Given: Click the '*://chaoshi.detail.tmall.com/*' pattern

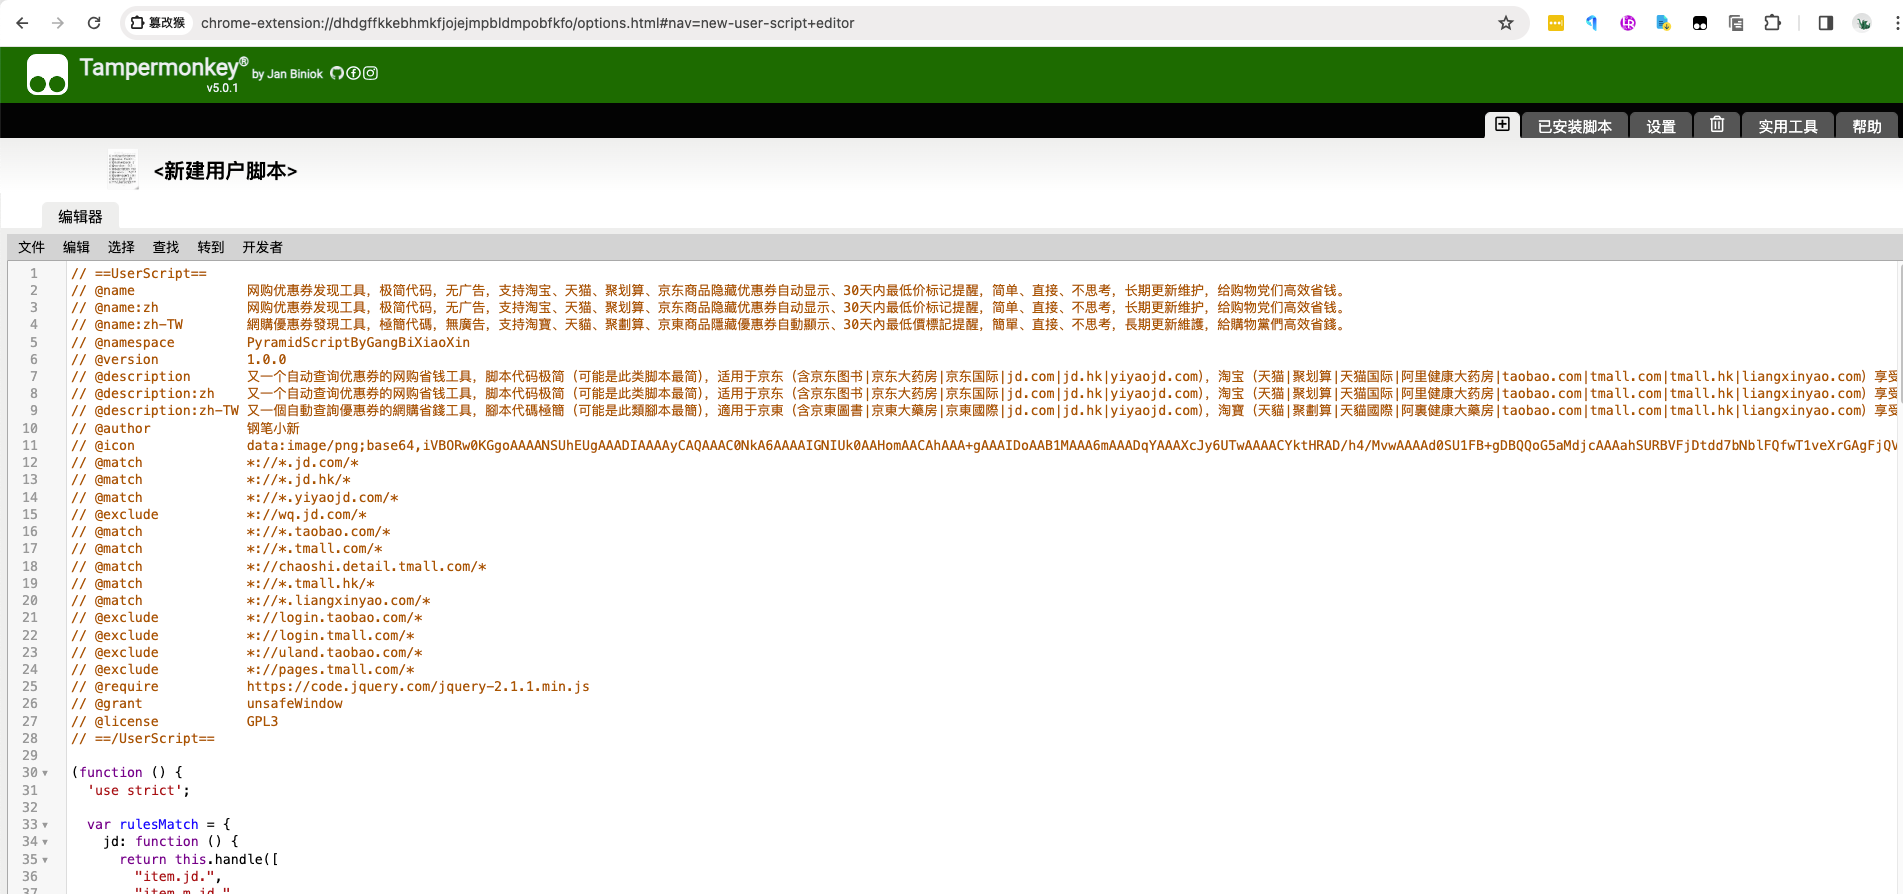Looking at the screenshot, I should point(367,566).
